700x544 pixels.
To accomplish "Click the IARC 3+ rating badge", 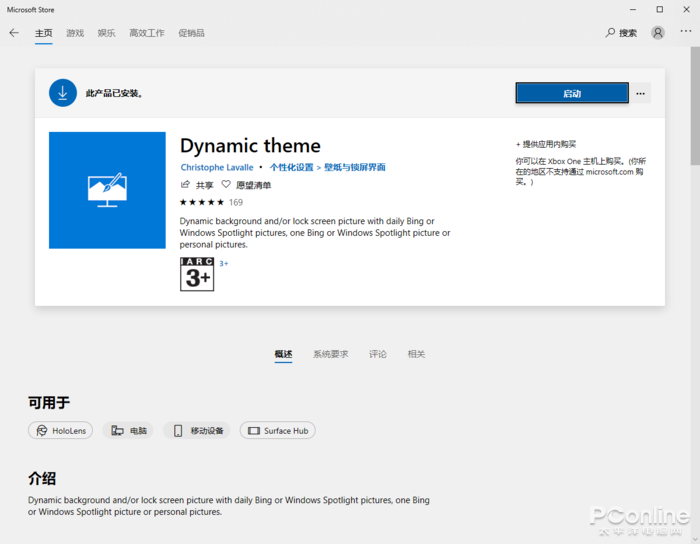I will pos(197,274).
